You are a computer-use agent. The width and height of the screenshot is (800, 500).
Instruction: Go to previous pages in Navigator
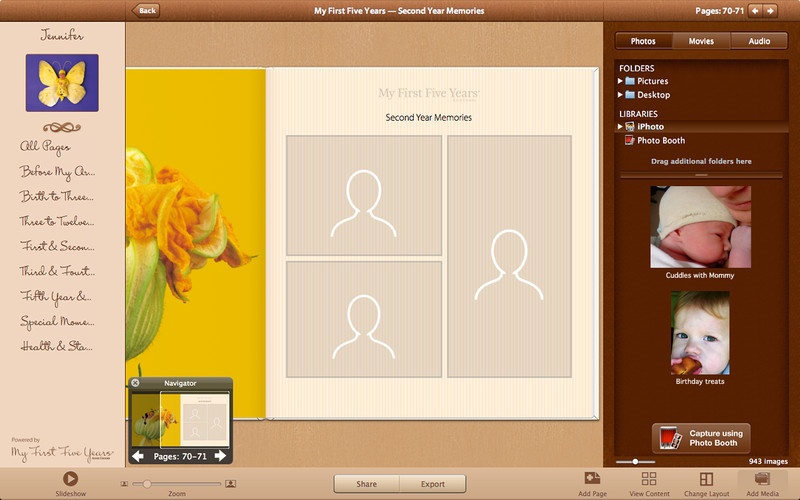(x=139, y=456)
